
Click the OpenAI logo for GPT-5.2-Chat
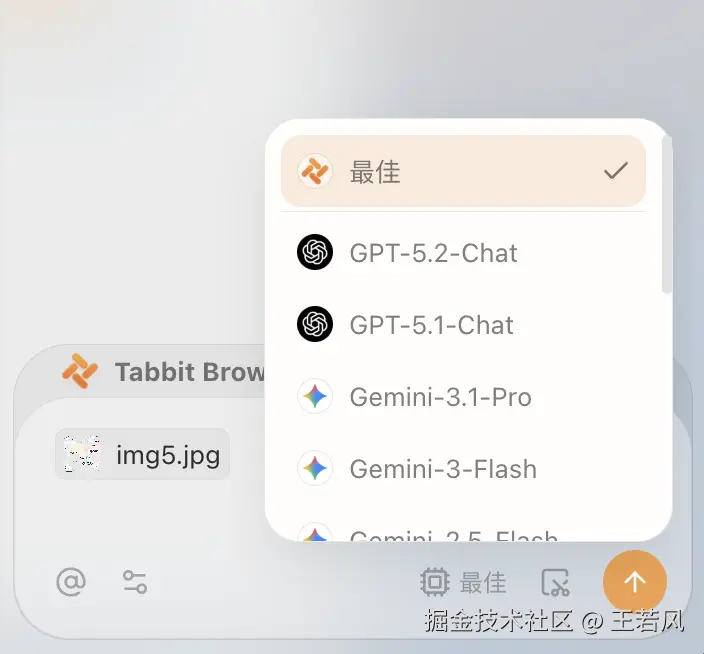(x=315, y=252)
